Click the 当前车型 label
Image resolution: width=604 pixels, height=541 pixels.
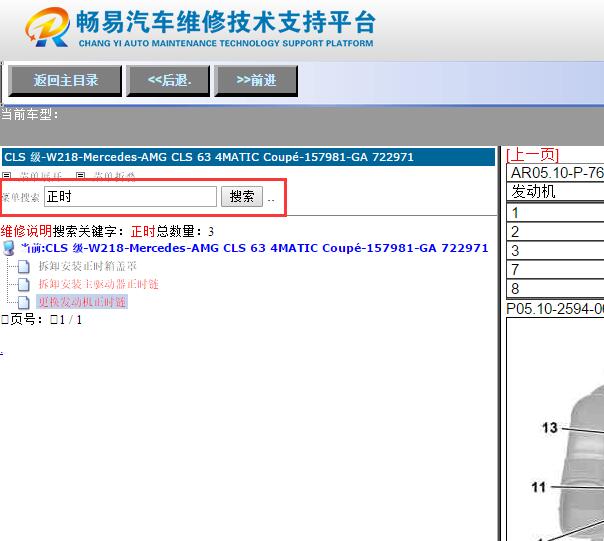pos(29,114)
